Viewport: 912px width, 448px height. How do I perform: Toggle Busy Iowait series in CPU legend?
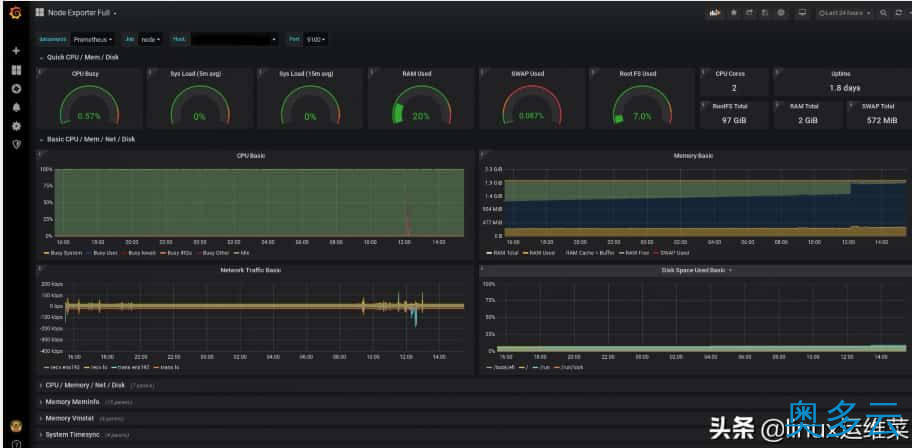138,253
